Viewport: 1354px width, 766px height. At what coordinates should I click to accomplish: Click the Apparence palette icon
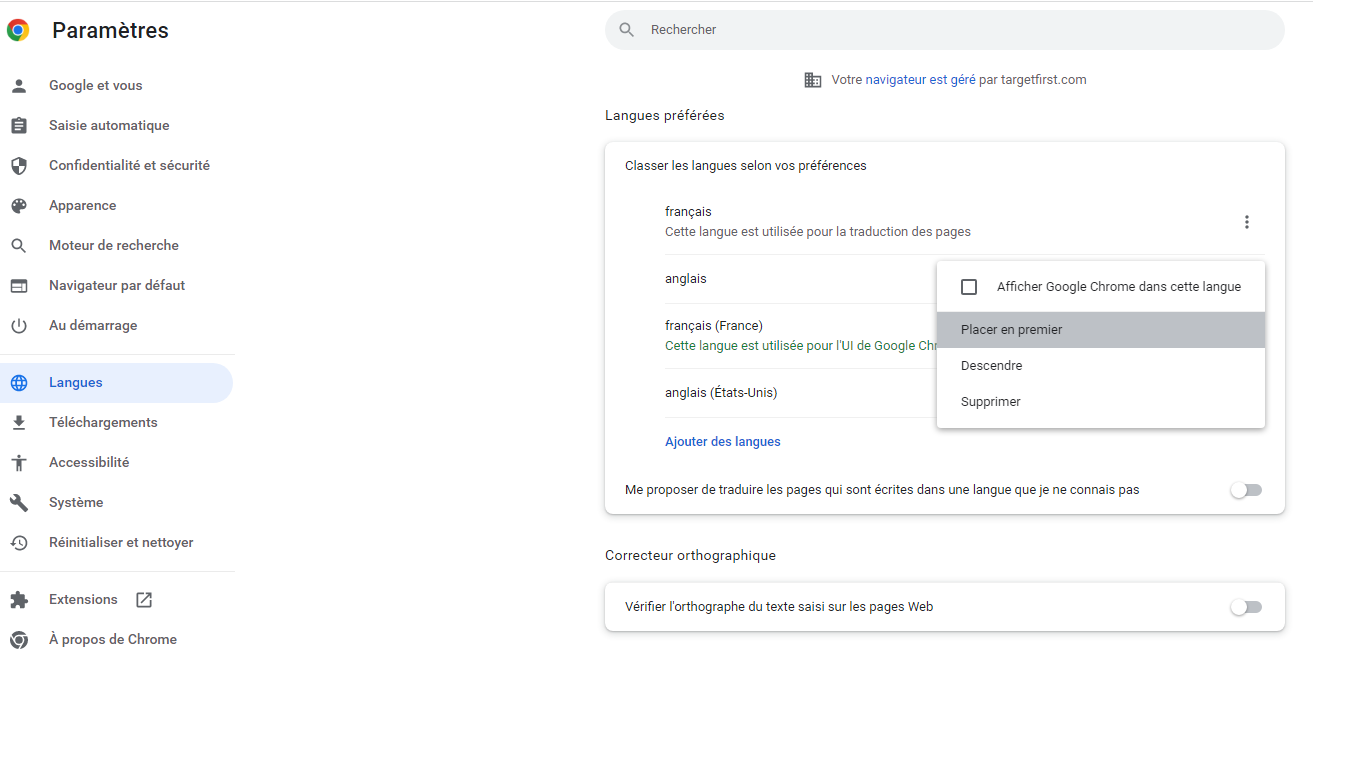coord(18,205)
